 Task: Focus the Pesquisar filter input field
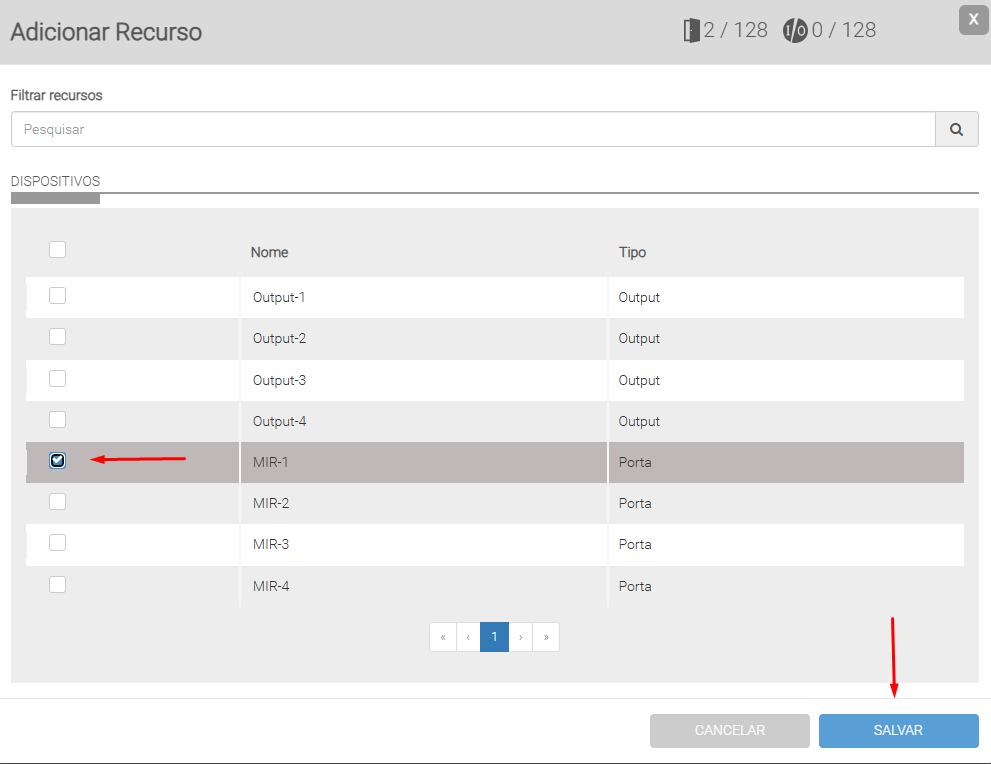[x=472, y=129]
